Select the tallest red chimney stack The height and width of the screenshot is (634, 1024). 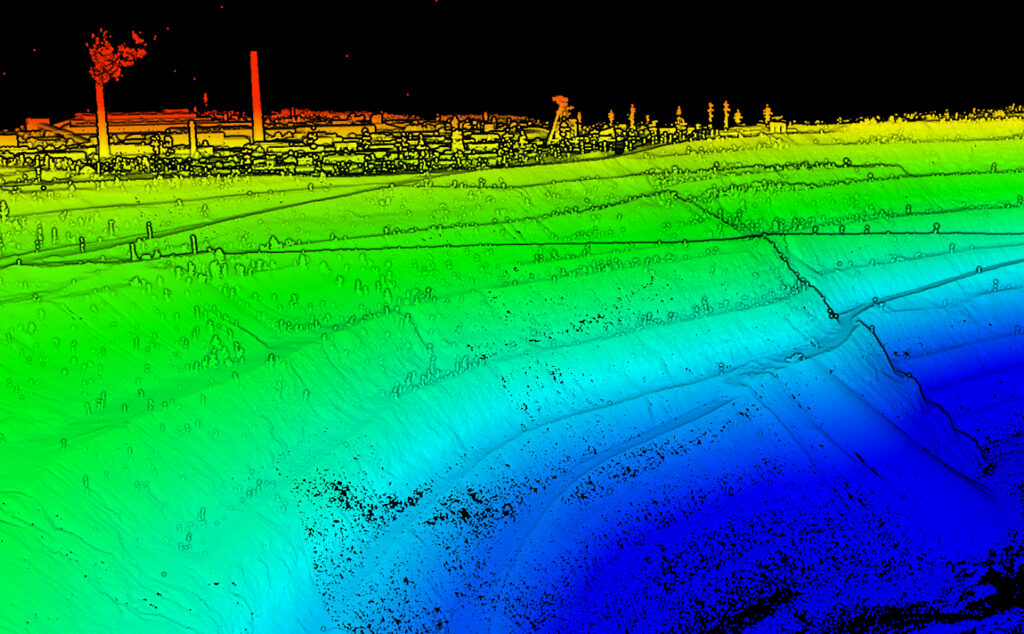click(256, 95)
